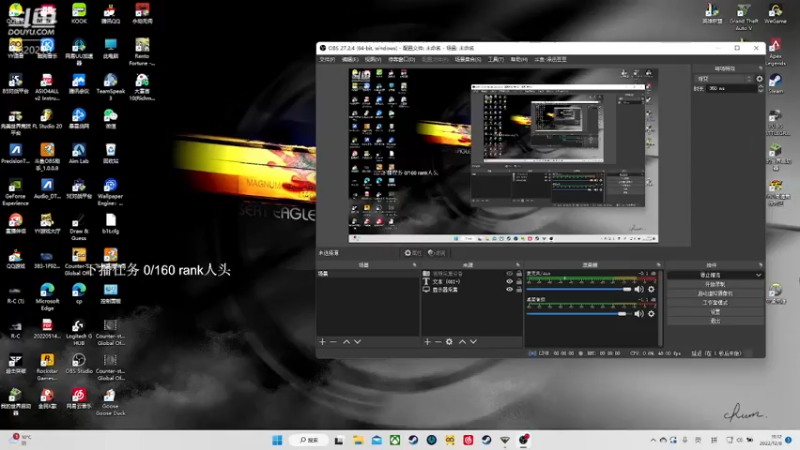The width and height of the screenshot is (800, 450).
Task: Pop out the Audio Mixer dock with float icon
Action: tap(659, 265)
